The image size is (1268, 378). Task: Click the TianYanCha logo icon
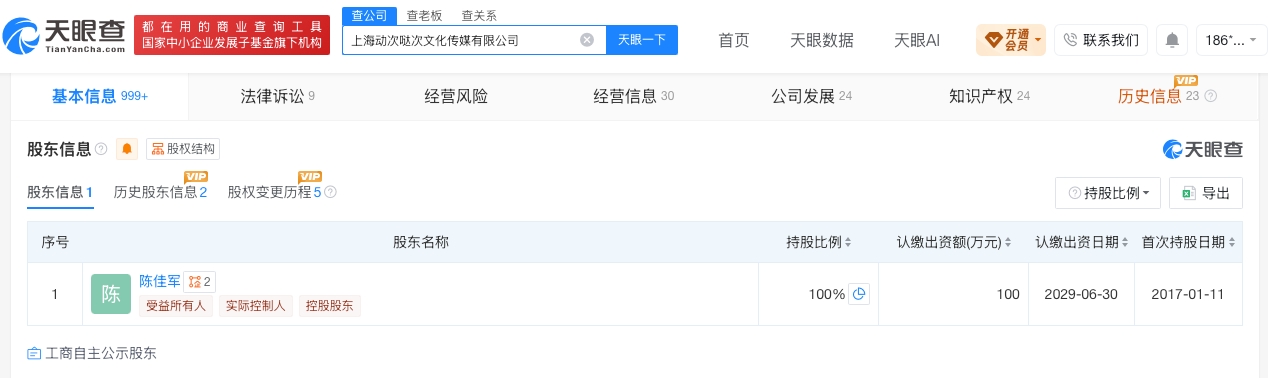[21, 40]
